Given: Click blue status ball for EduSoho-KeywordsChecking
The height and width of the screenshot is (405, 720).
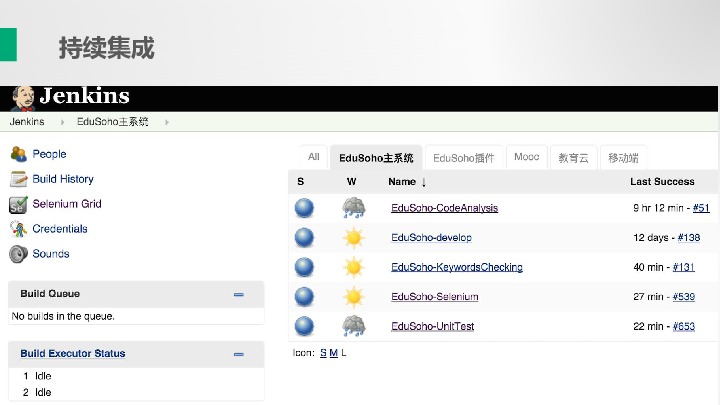Looking at the screenshot, I should coord(304,267).
